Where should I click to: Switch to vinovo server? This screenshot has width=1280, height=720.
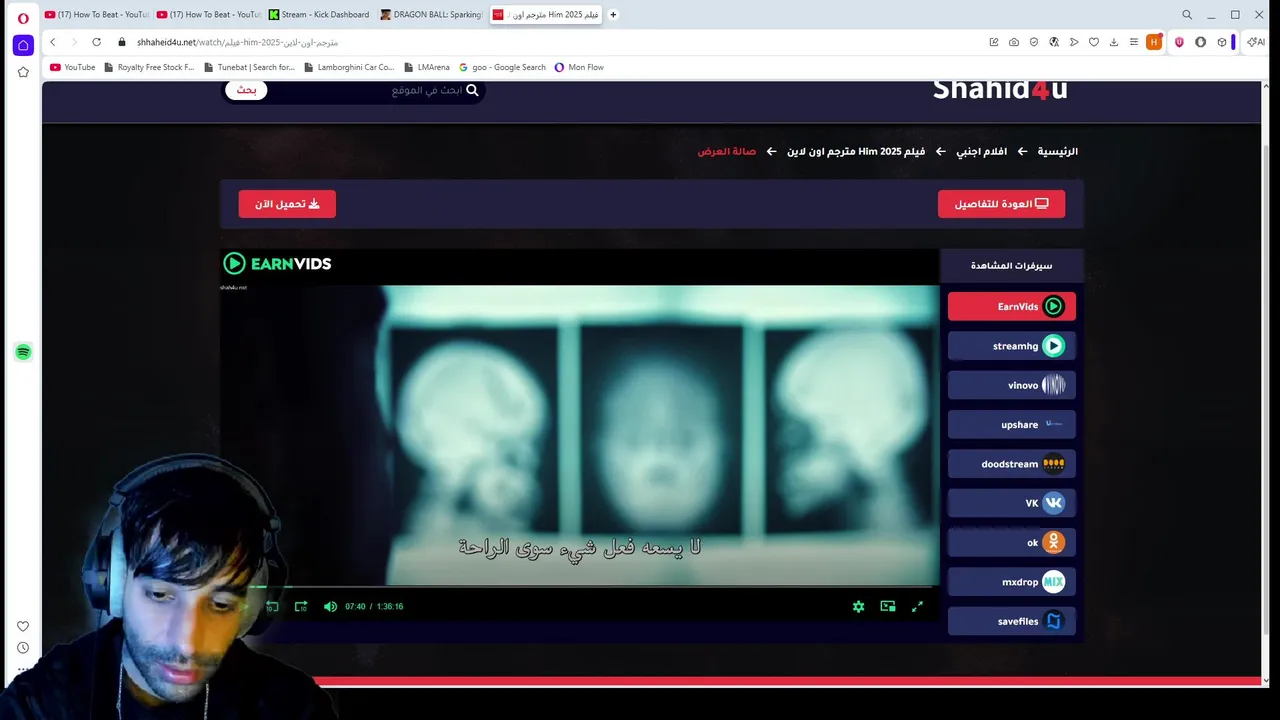pyautogui.click(x=1012, y=385)
